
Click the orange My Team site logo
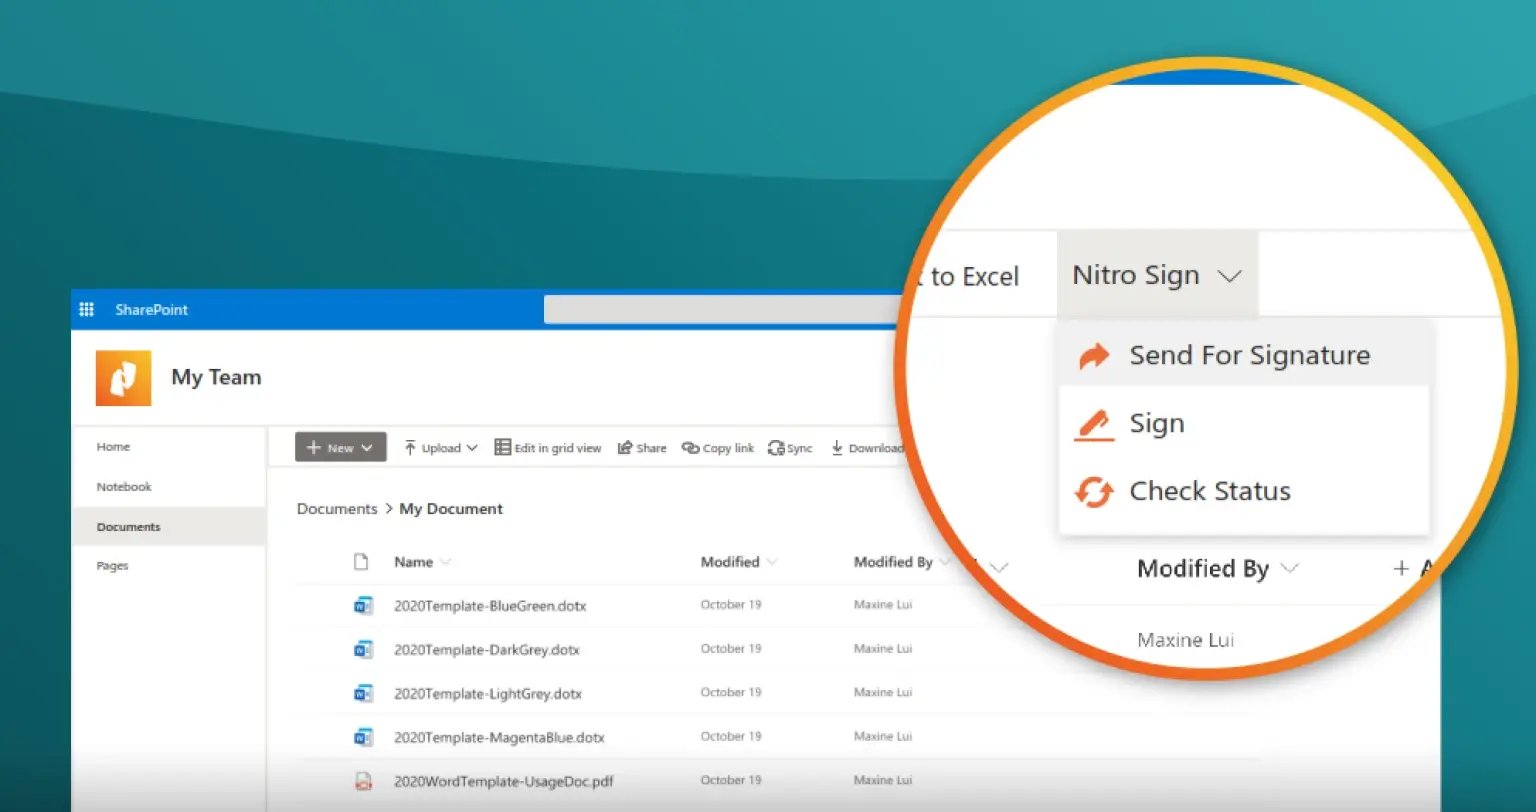[x=123, y=378]
